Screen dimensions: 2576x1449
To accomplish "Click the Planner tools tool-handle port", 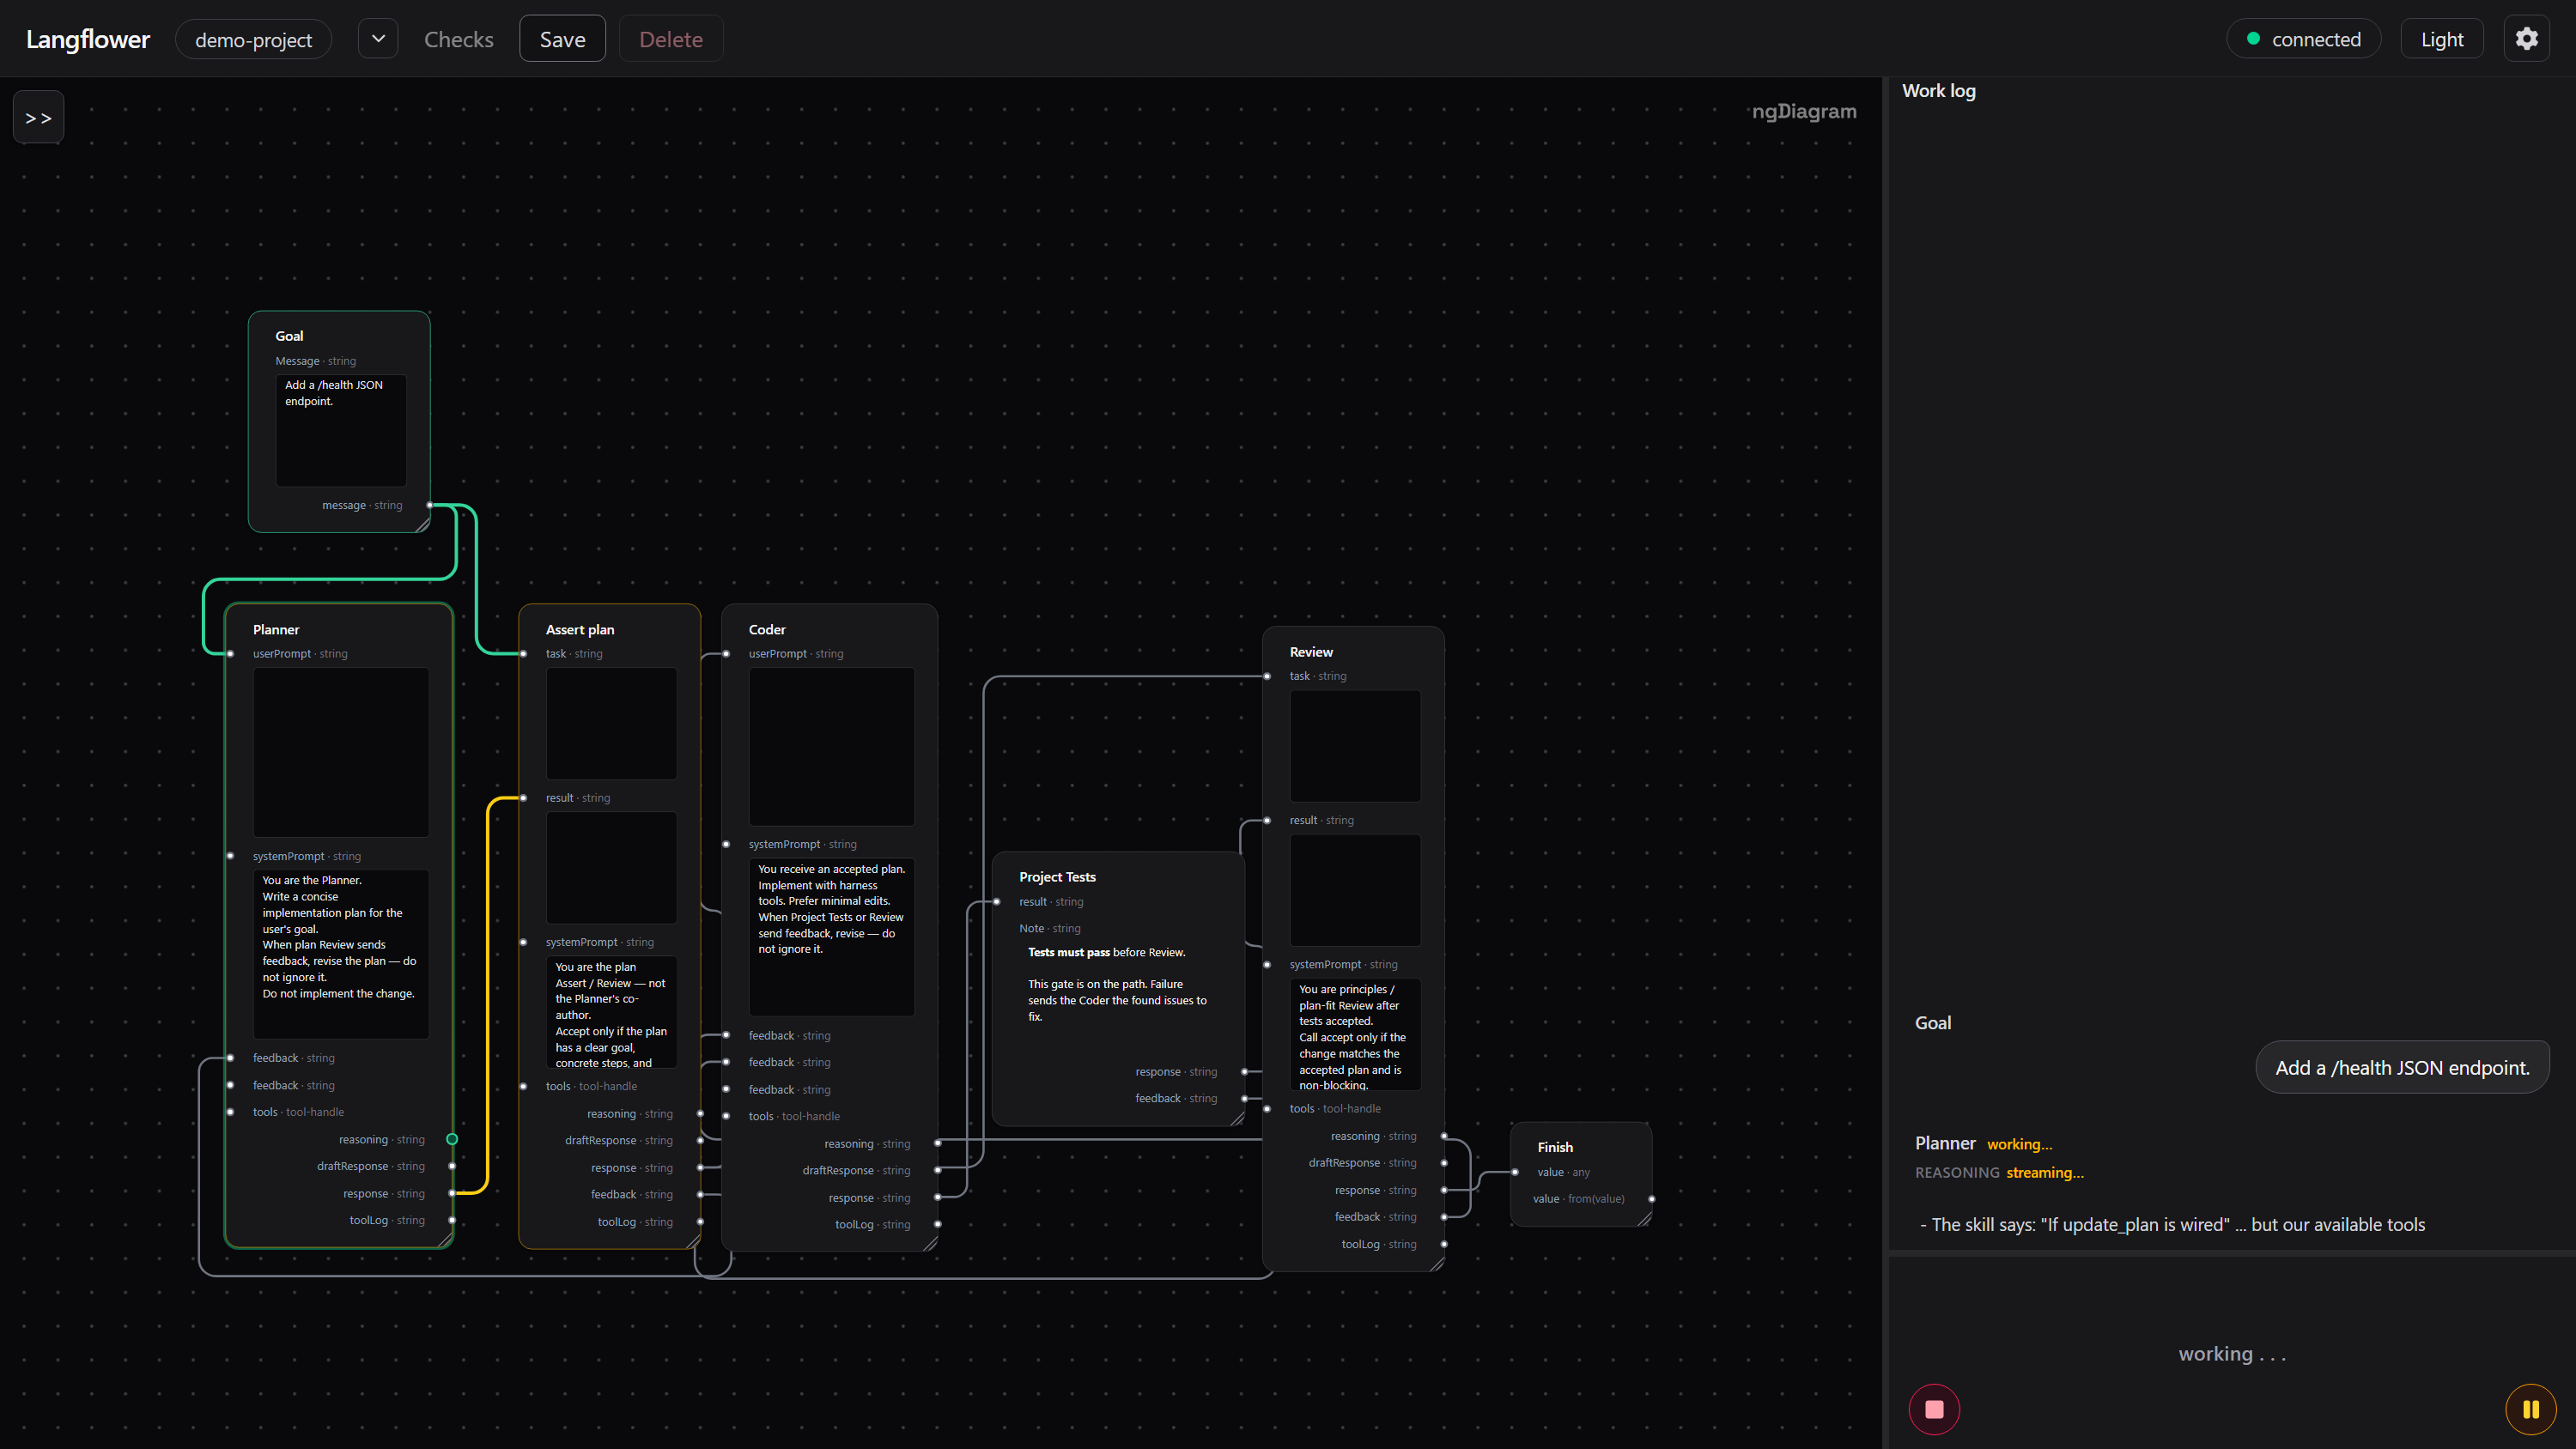I will coord(230,1112).
